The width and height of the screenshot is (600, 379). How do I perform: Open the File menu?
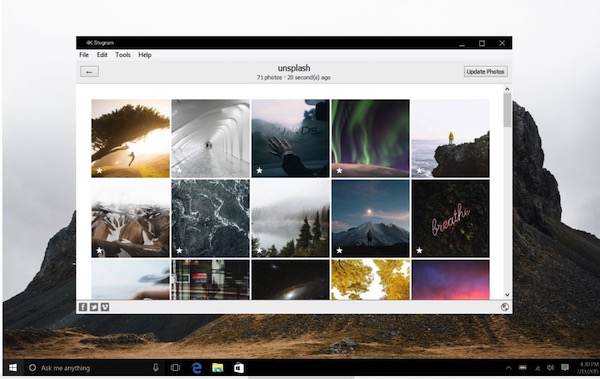click(84, 55)
